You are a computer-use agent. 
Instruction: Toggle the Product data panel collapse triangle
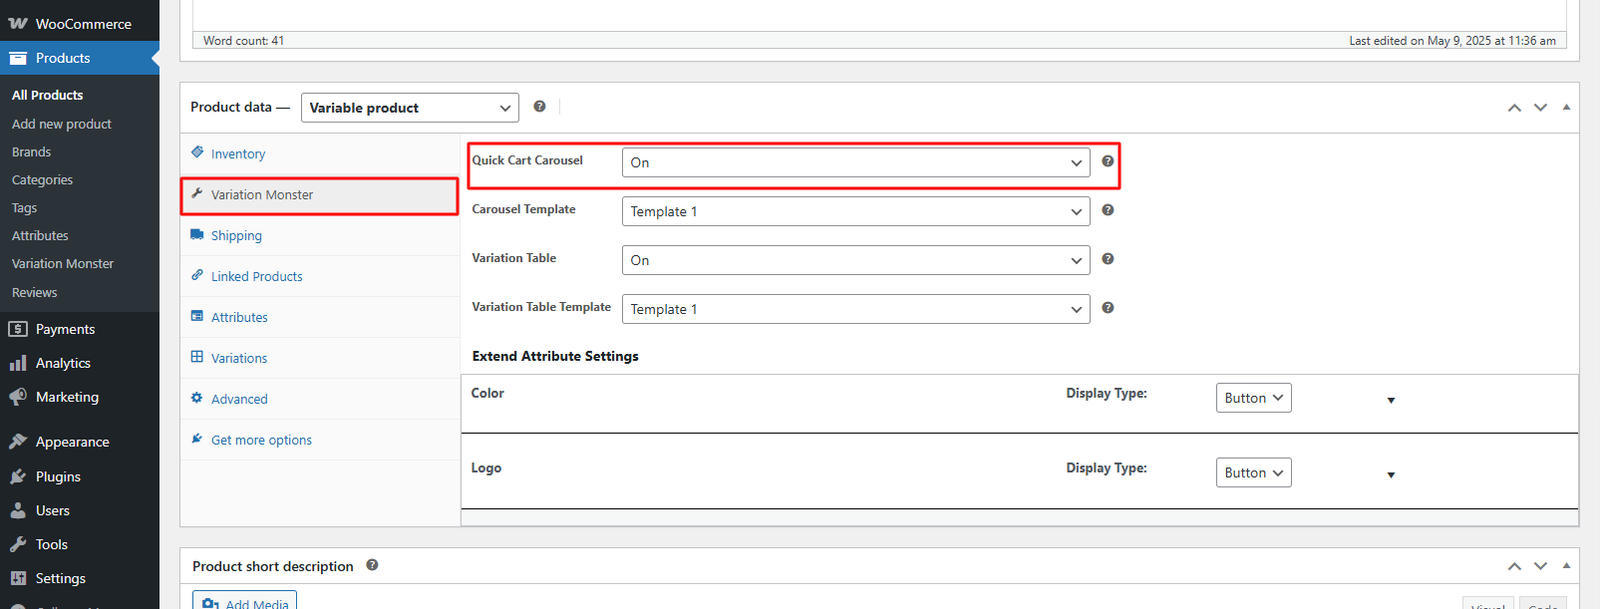tap(1566, 107)
